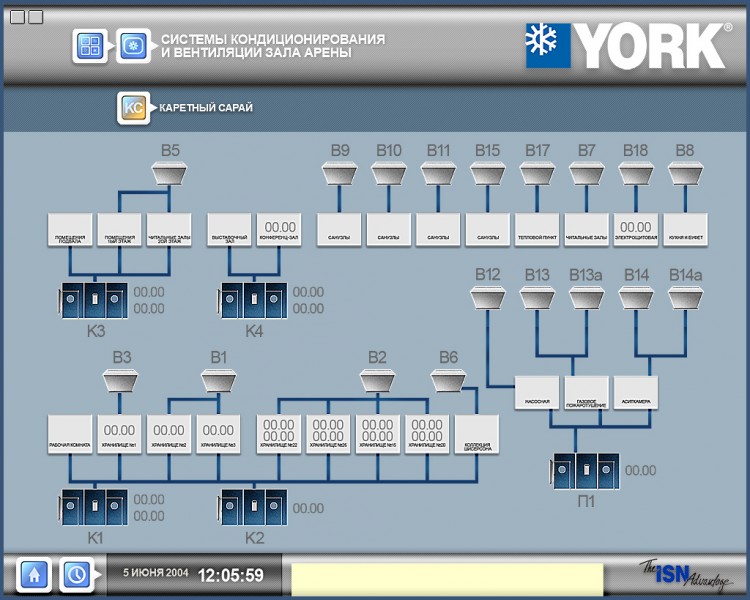Open the Рабочая комната room box
Screen dimensions: 750x600
[70, 434]
